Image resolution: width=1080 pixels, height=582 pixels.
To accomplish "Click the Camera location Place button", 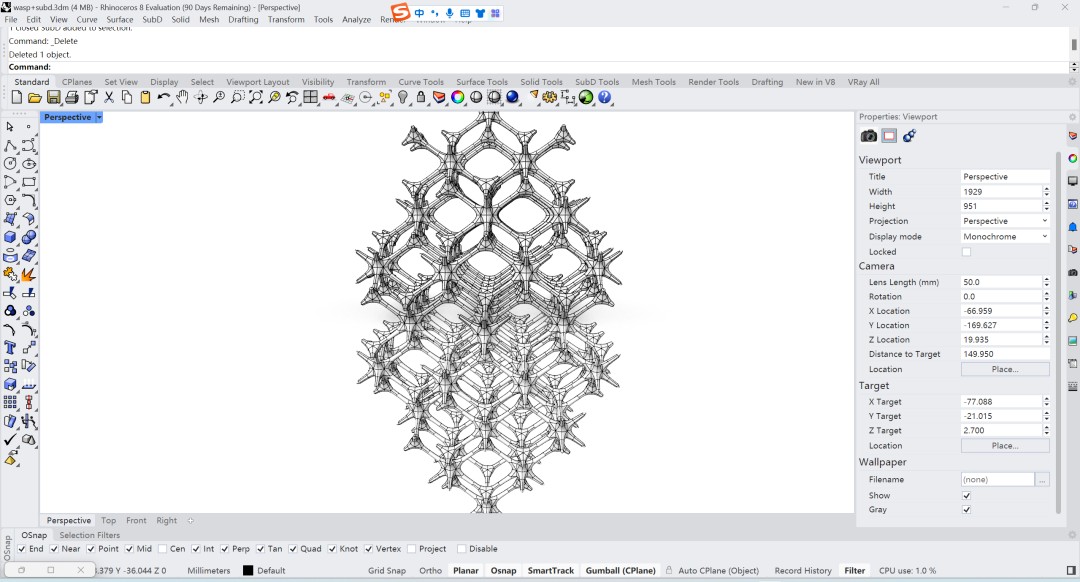I will point(1005,369).
